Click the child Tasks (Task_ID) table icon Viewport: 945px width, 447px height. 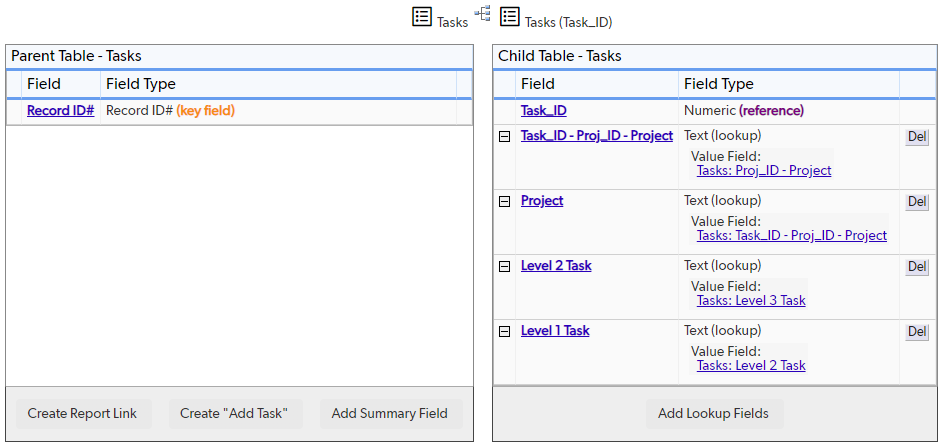click(510, 16)
